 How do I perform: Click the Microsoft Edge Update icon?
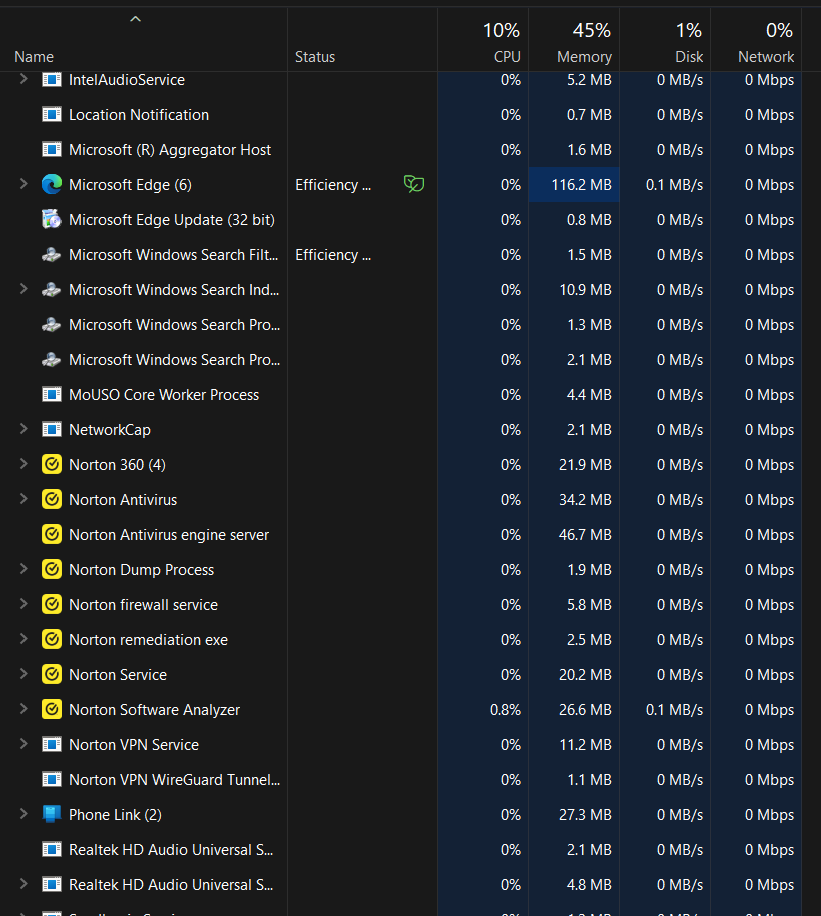[x=52, y=220]
